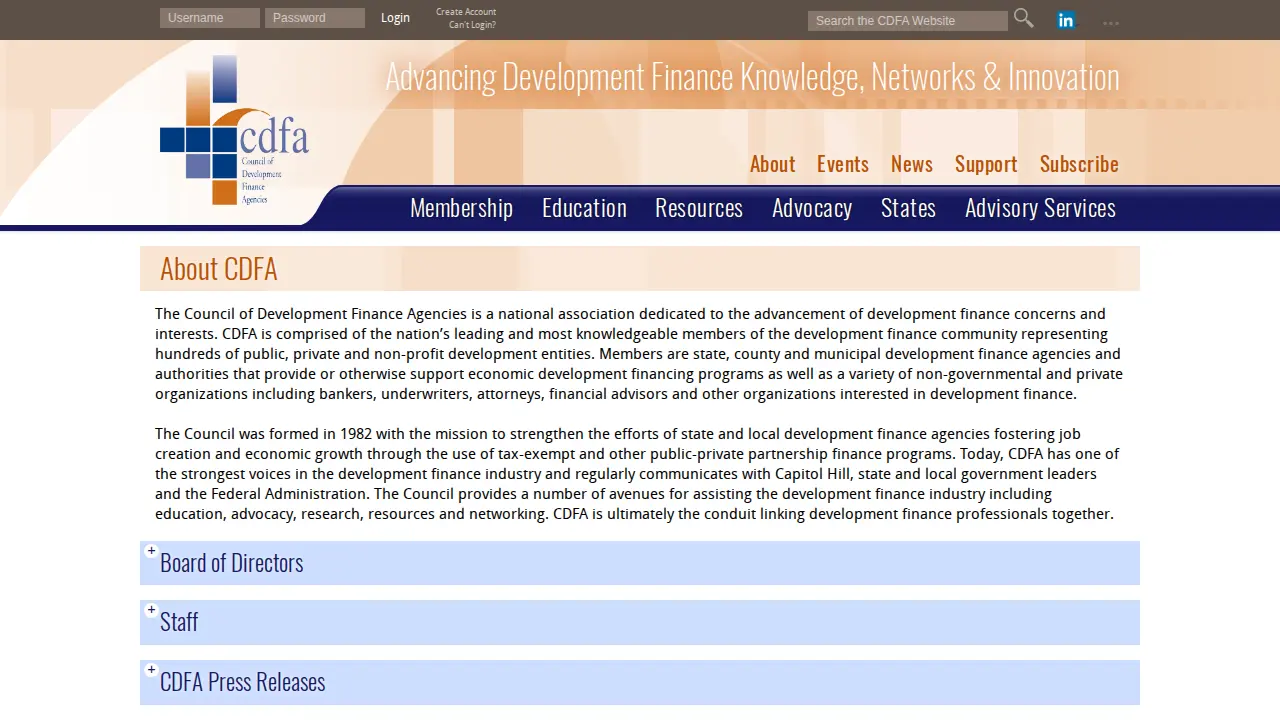The image size is (1280, 720).
Task: Click the Create Account link
Action: (x=466, y=12)
